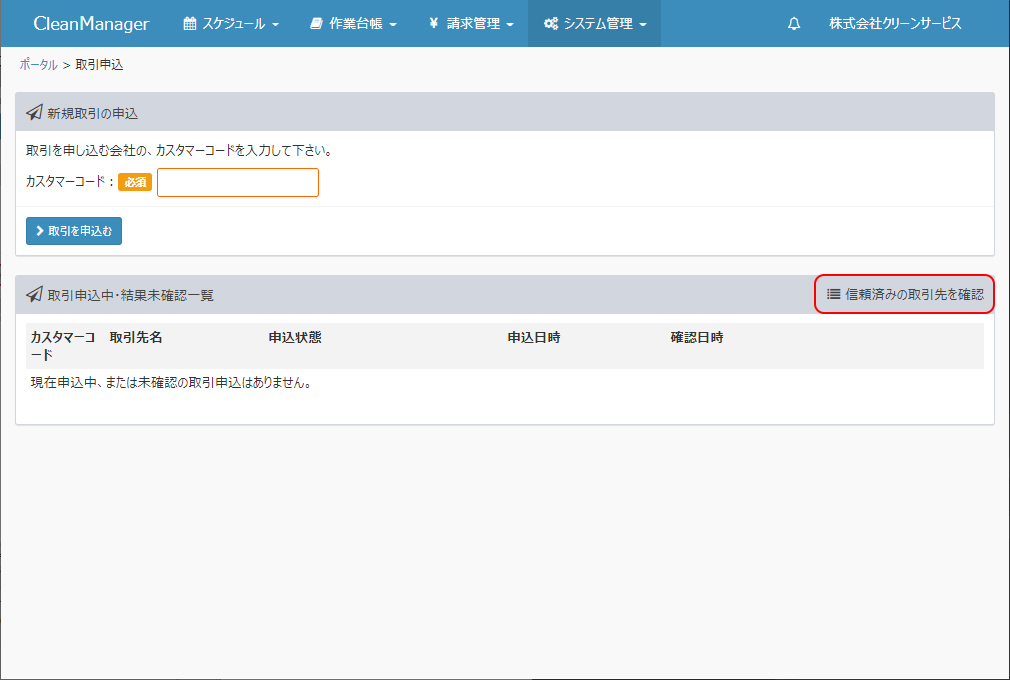Open 信頼済みの取引先を確認 list
Image resolution: width=1010 pixels, height=680 pixels.
pos(914,294)
